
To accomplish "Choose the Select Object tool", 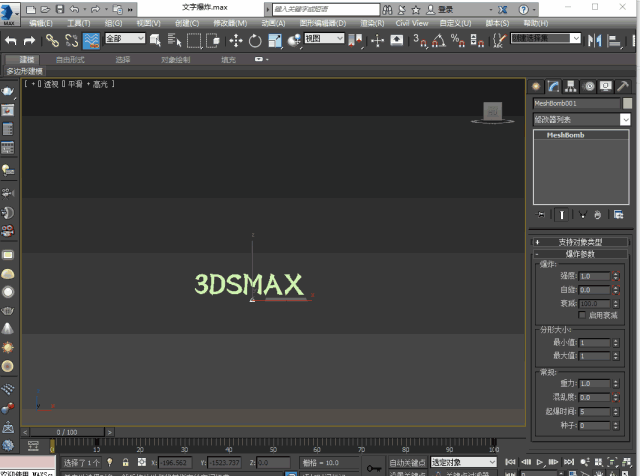I will click(155, 40).
